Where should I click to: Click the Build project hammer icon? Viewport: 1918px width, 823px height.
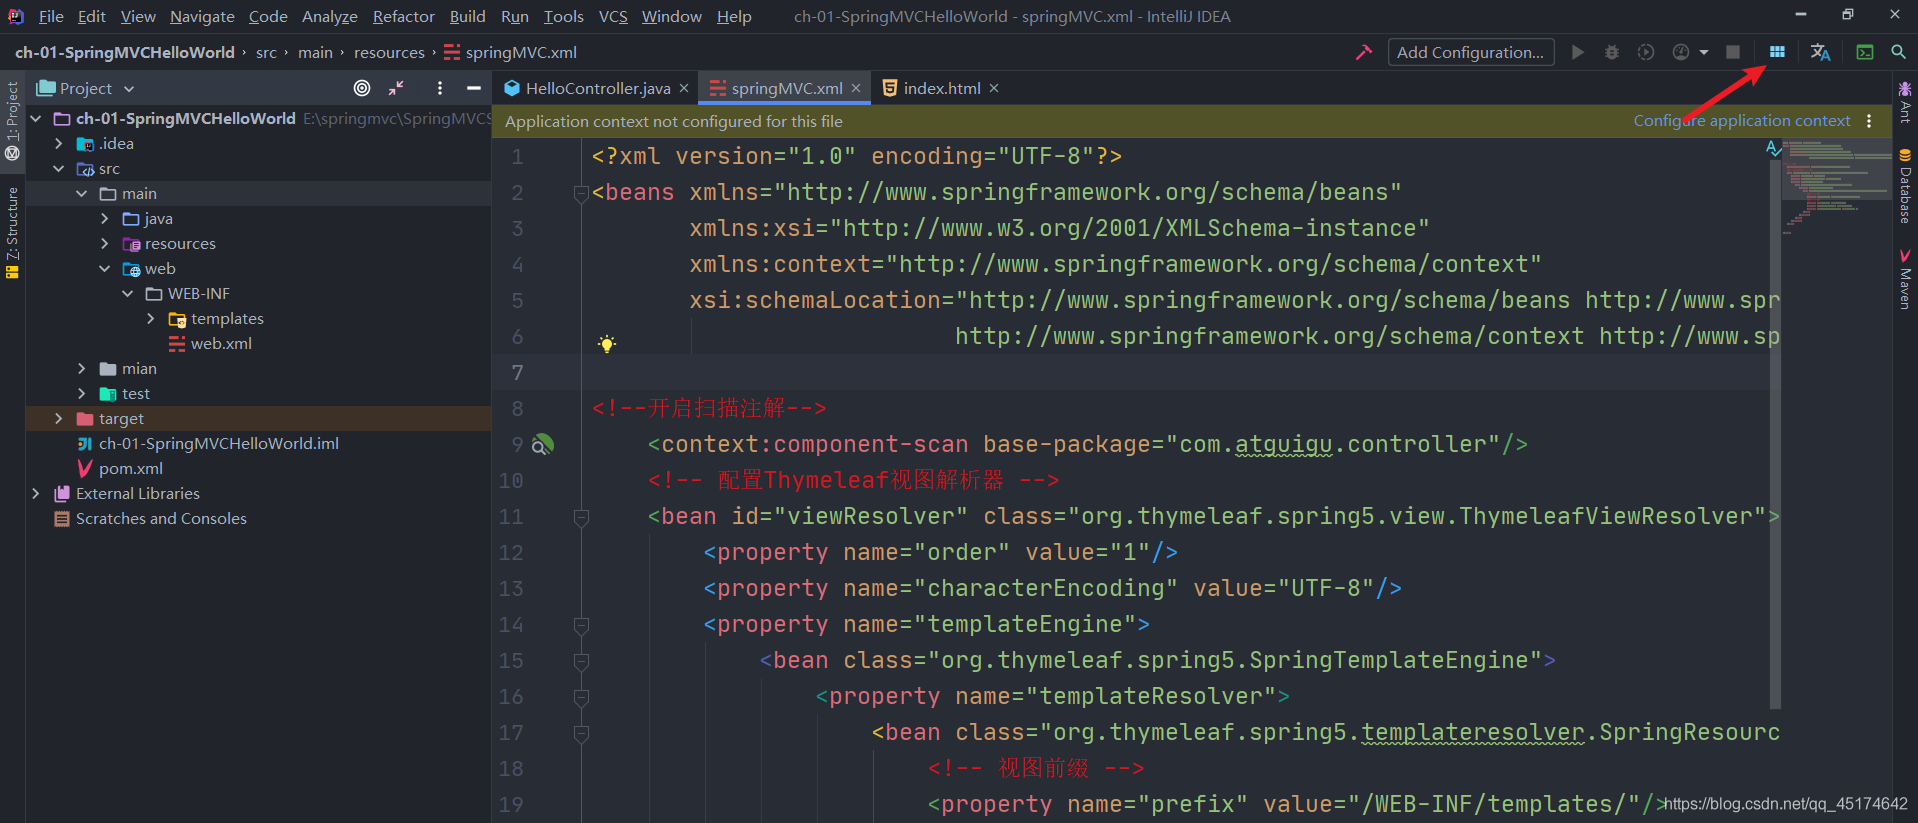1363,52
